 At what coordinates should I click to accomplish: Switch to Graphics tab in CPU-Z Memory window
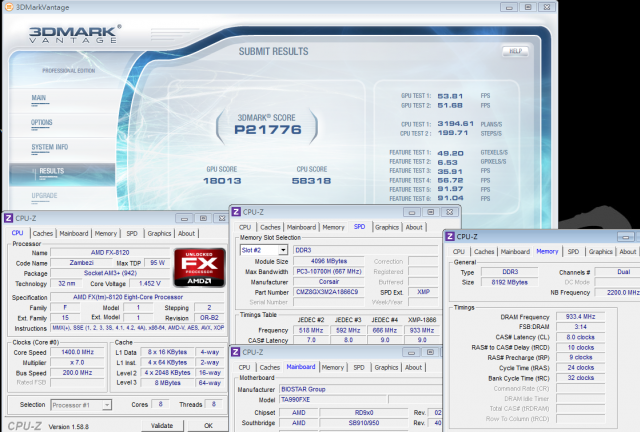(600, 252)
